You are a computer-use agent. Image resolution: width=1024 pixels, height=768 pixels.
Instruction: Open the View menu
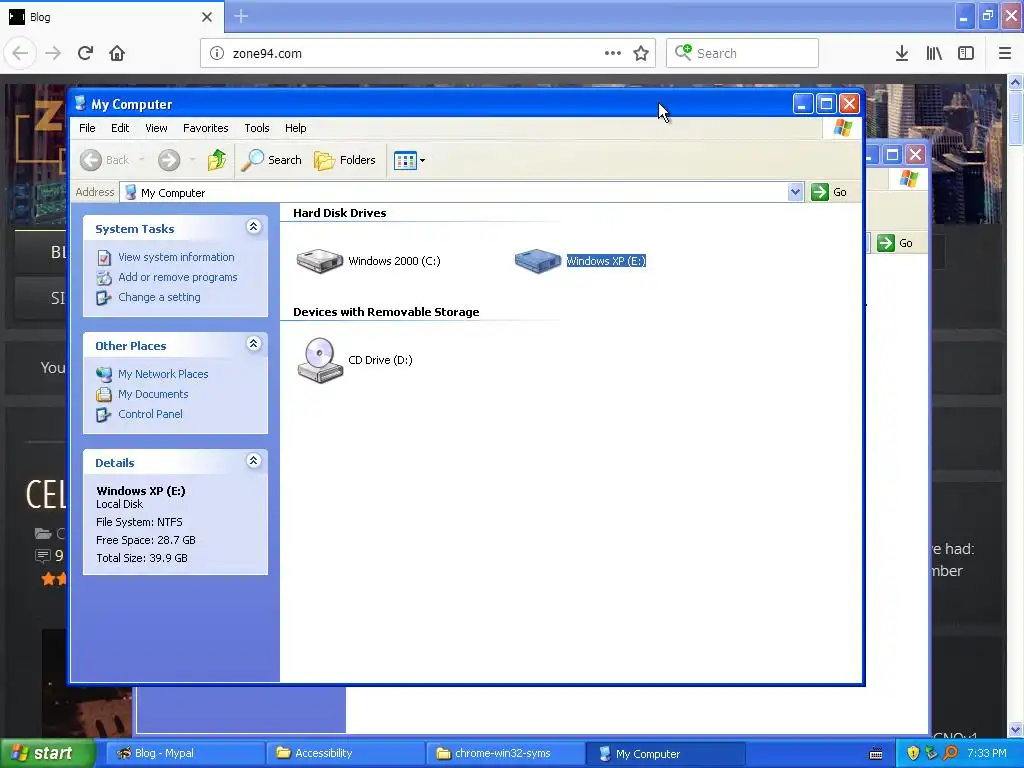pyautogui.click(x=156, y=128)
